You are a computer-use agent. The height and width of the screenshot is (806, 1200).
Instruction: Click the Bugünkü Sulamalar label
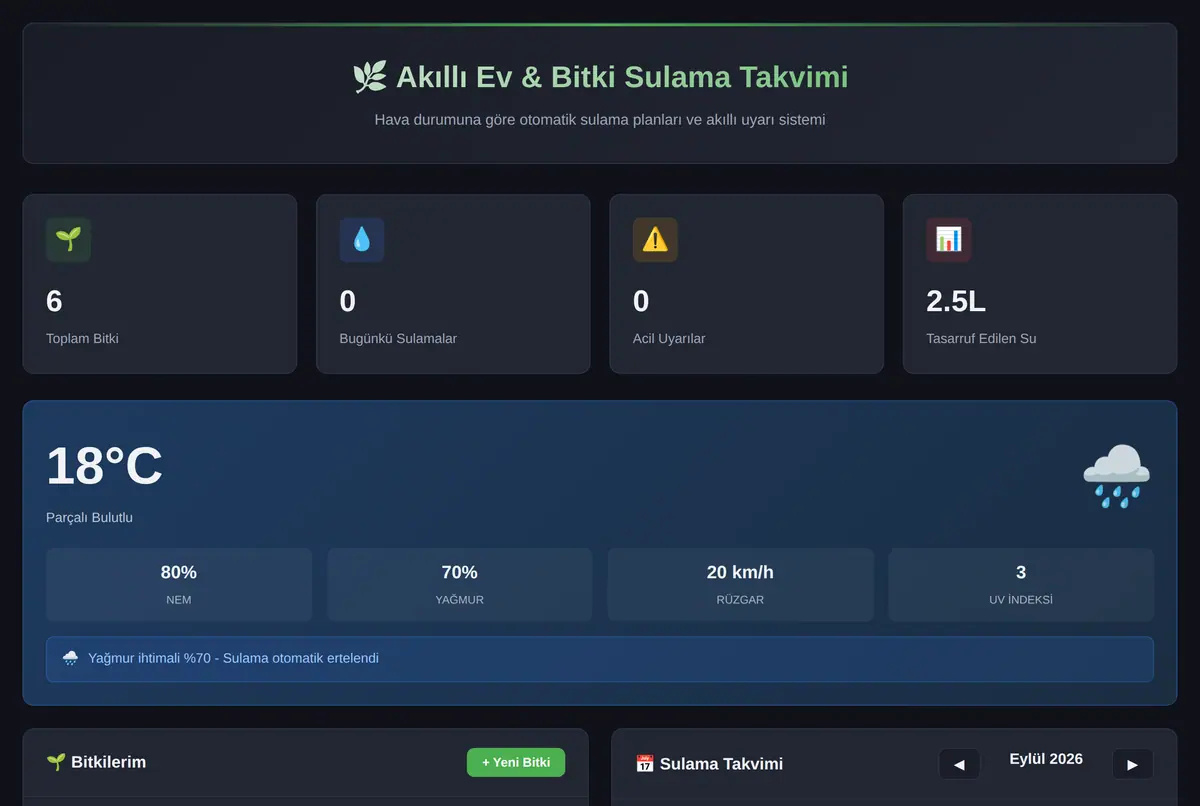[398, 339]
